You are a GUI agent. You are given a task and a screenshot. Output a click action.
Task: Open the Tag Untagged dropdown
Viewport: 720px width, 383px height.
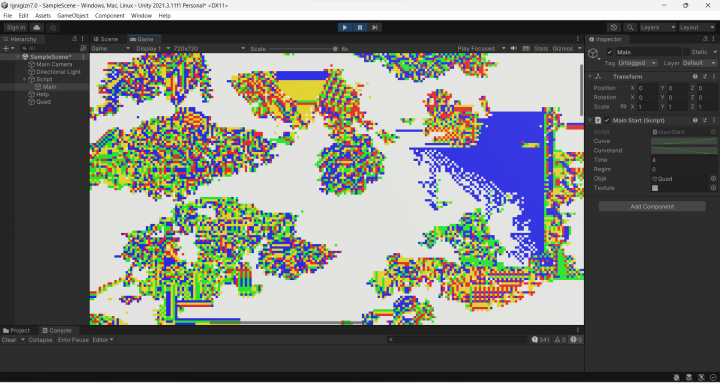pyautogui.click(x=637, y=63)
